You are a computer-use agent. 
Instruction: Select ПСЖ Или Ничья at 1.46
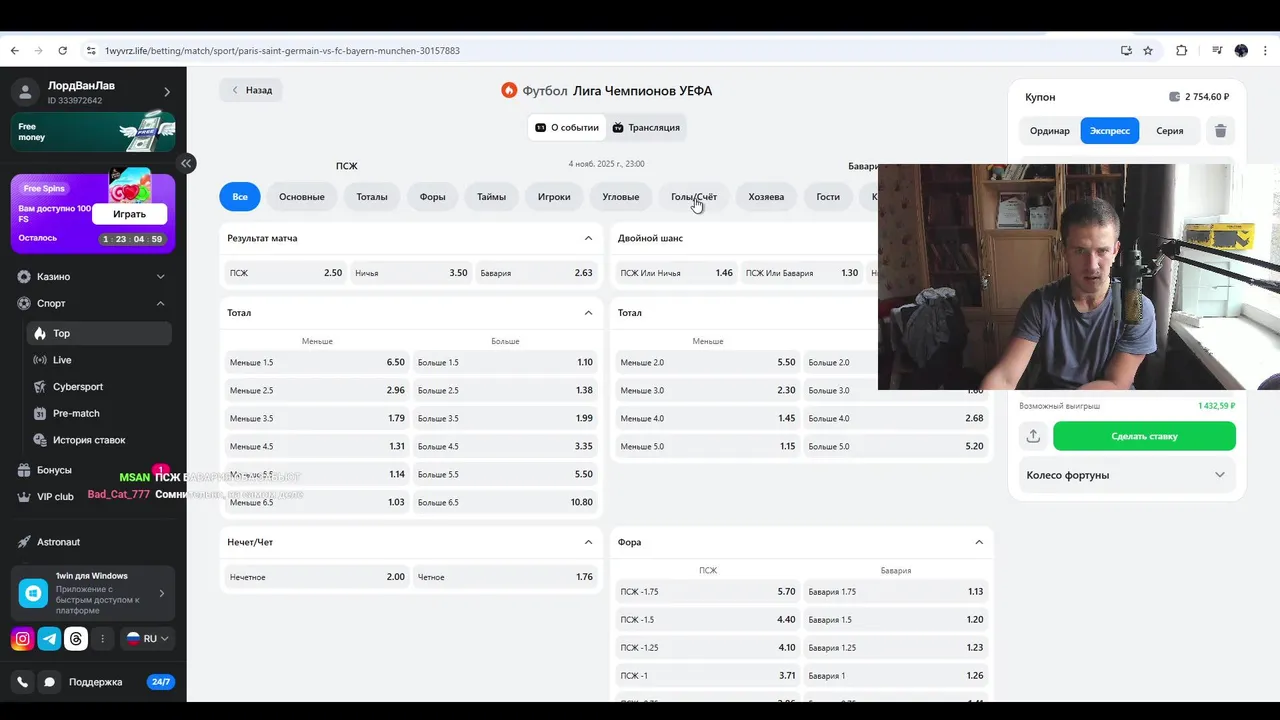677,273
